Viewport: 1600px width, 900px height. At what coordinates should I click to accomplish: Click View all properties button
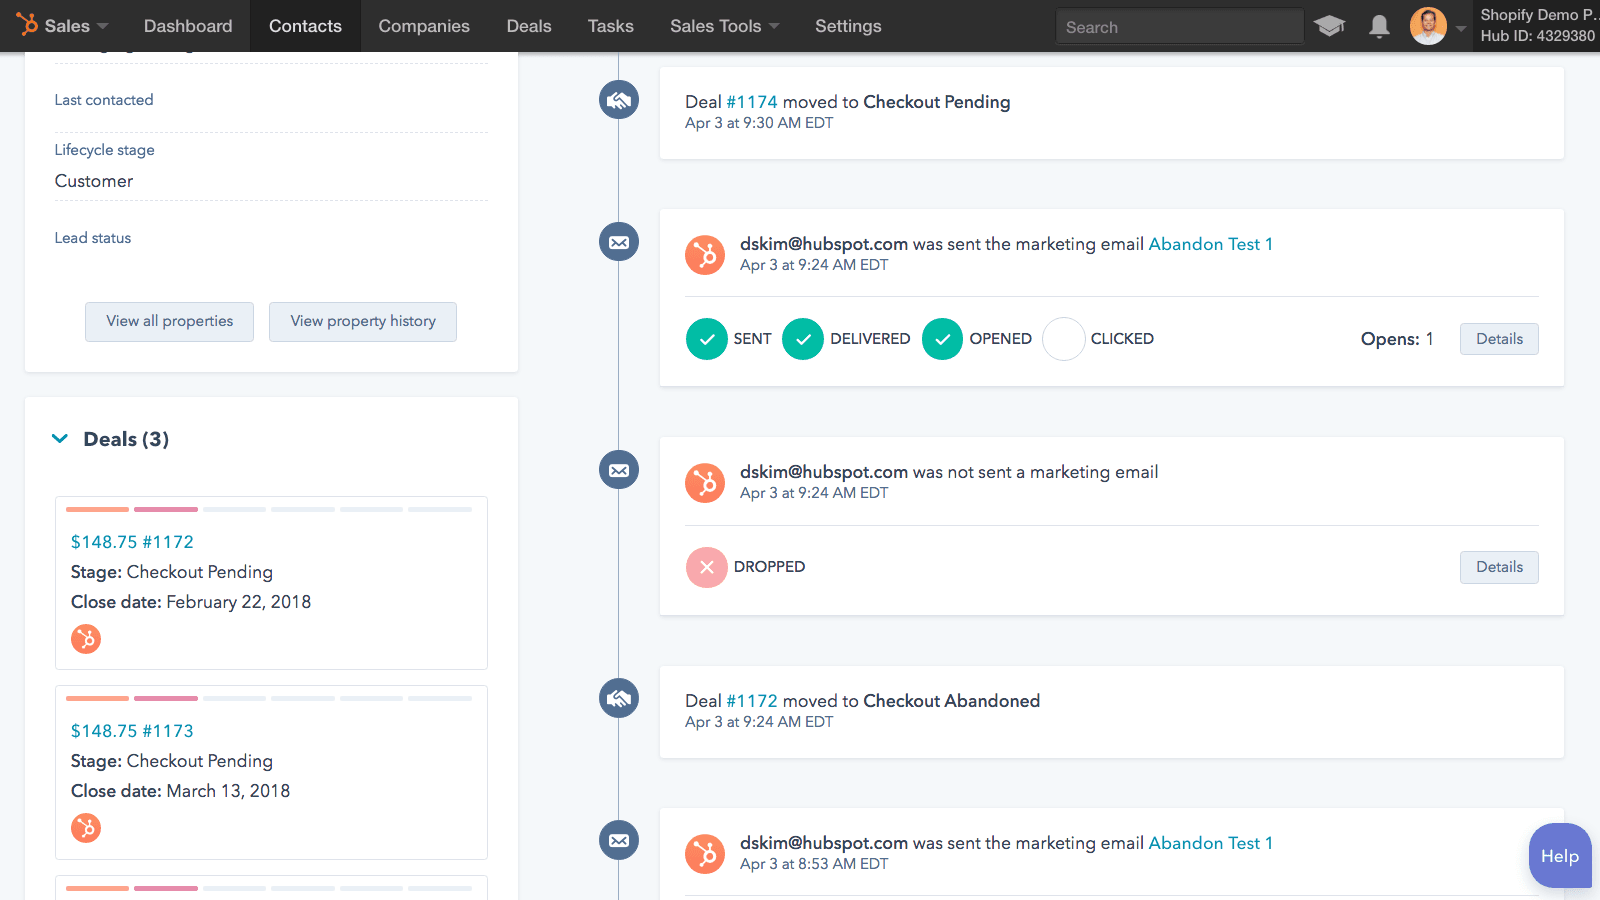169,321
